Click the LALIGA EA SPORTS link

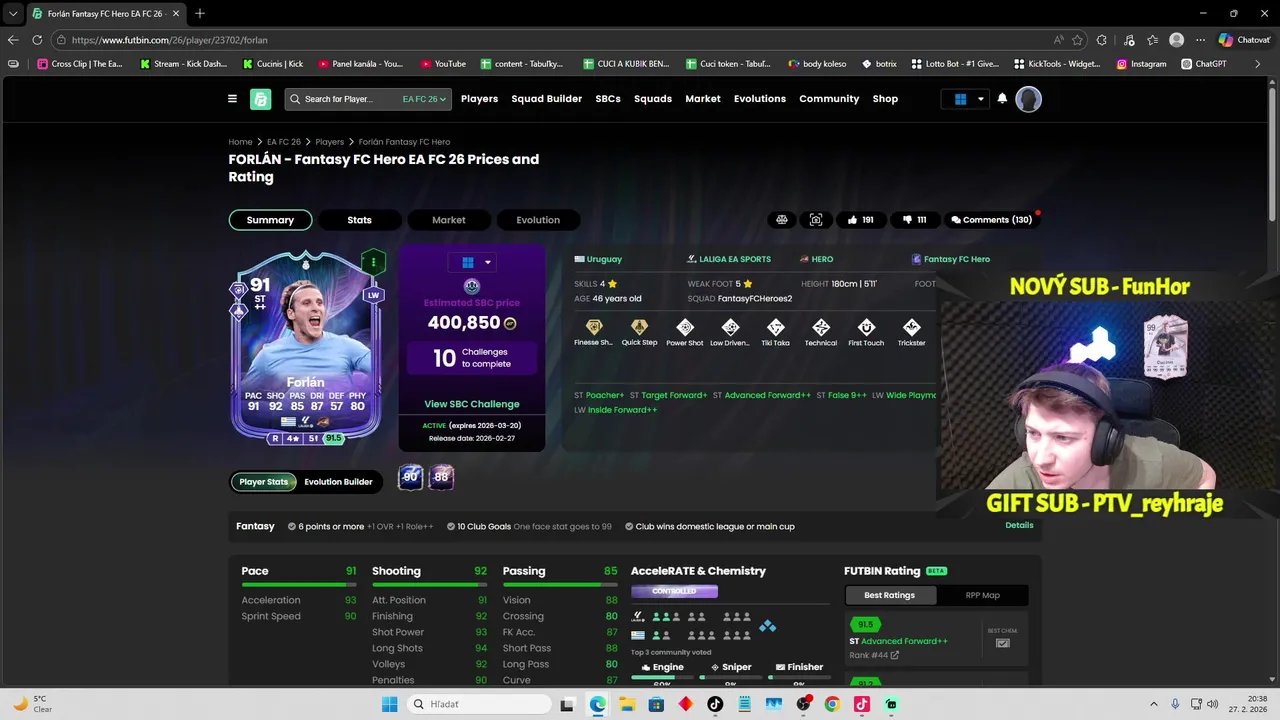click(x=729, y=259)
